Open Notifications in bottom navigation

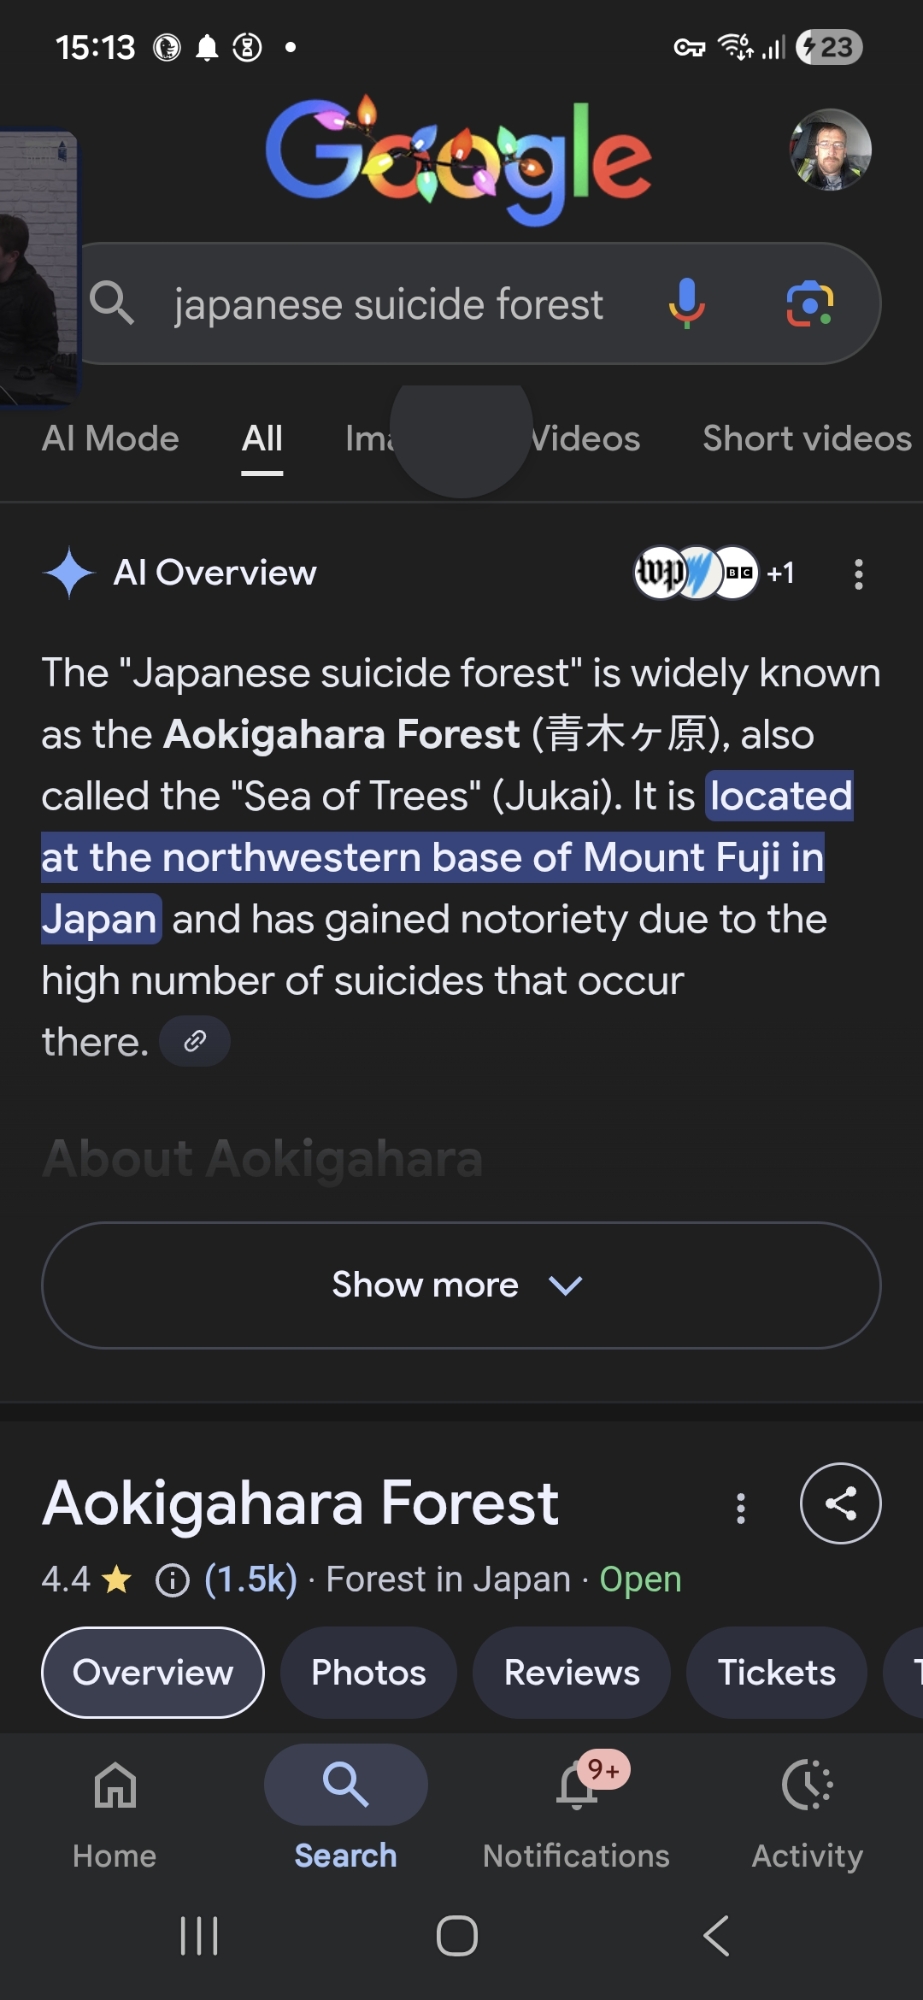576,1810
